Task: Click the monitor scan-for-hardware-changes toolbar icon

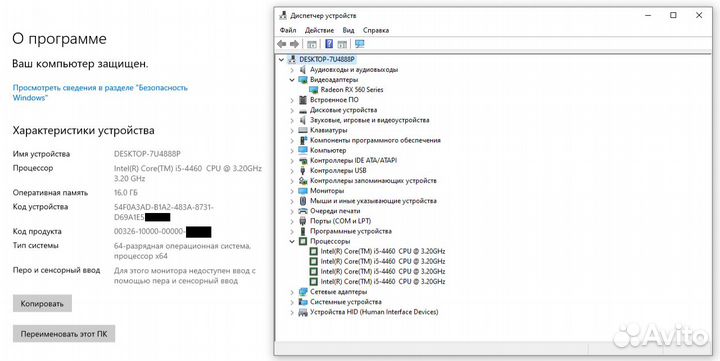Action: [360, 44]
